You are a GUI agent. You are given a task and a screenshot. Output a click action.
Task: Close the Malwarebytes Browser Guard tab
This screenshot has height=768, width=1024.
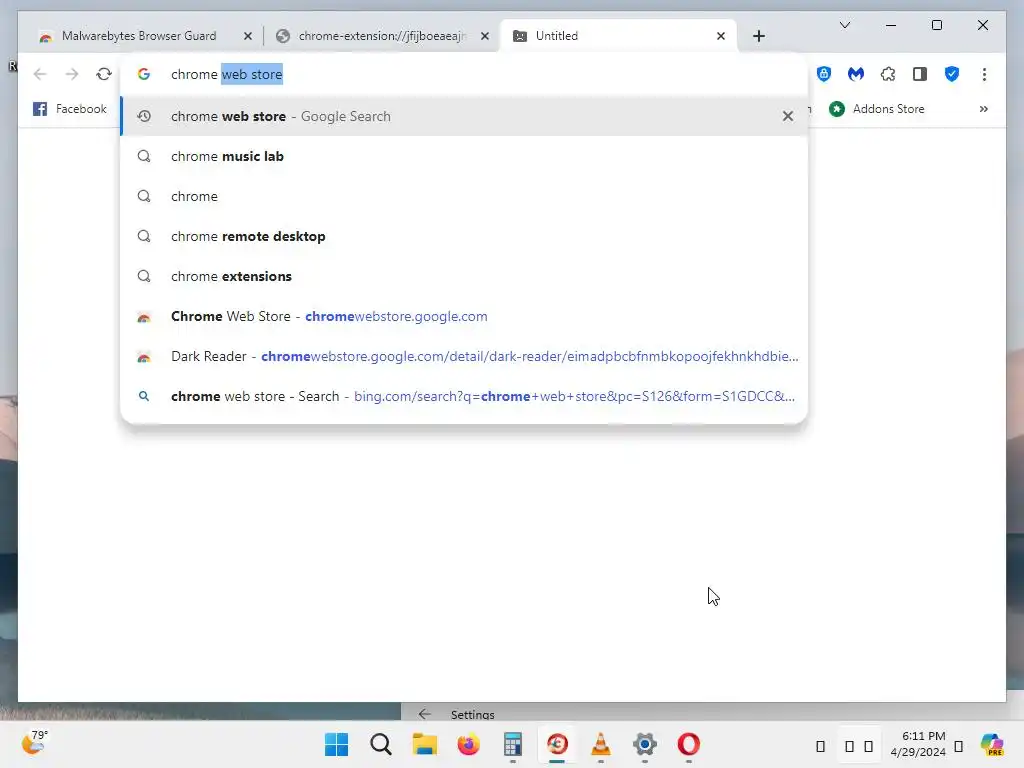click(x=248, y=37)
